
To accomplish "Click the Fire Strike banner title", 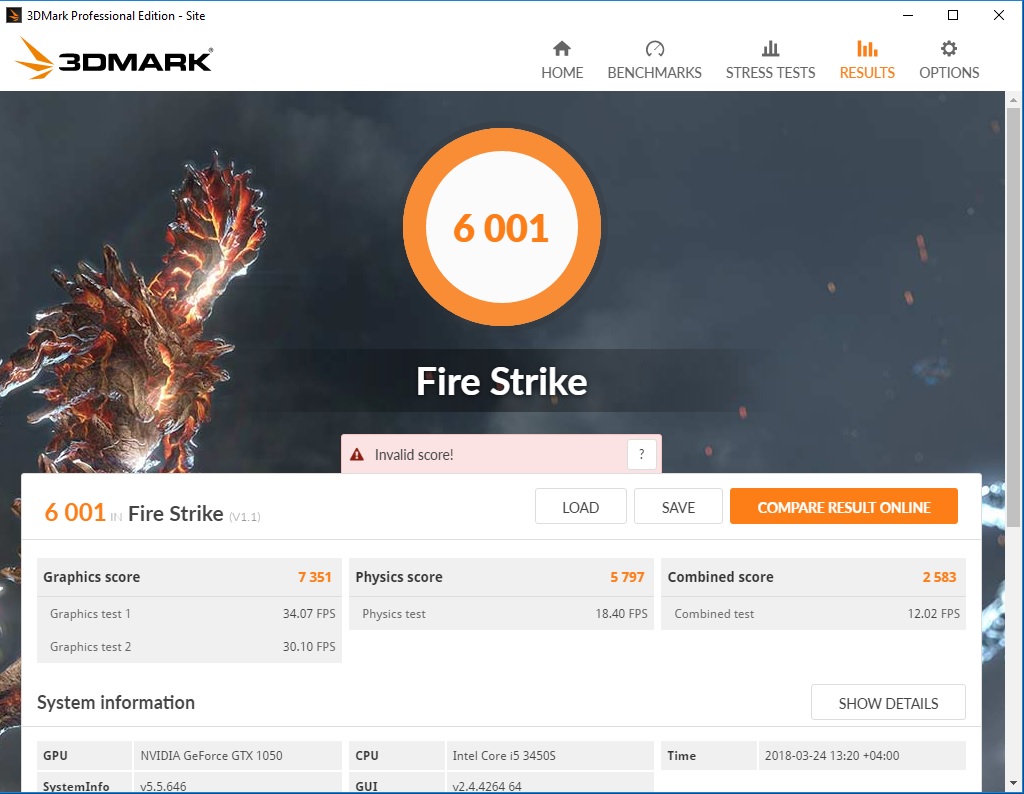I will [x=502, y=381].
